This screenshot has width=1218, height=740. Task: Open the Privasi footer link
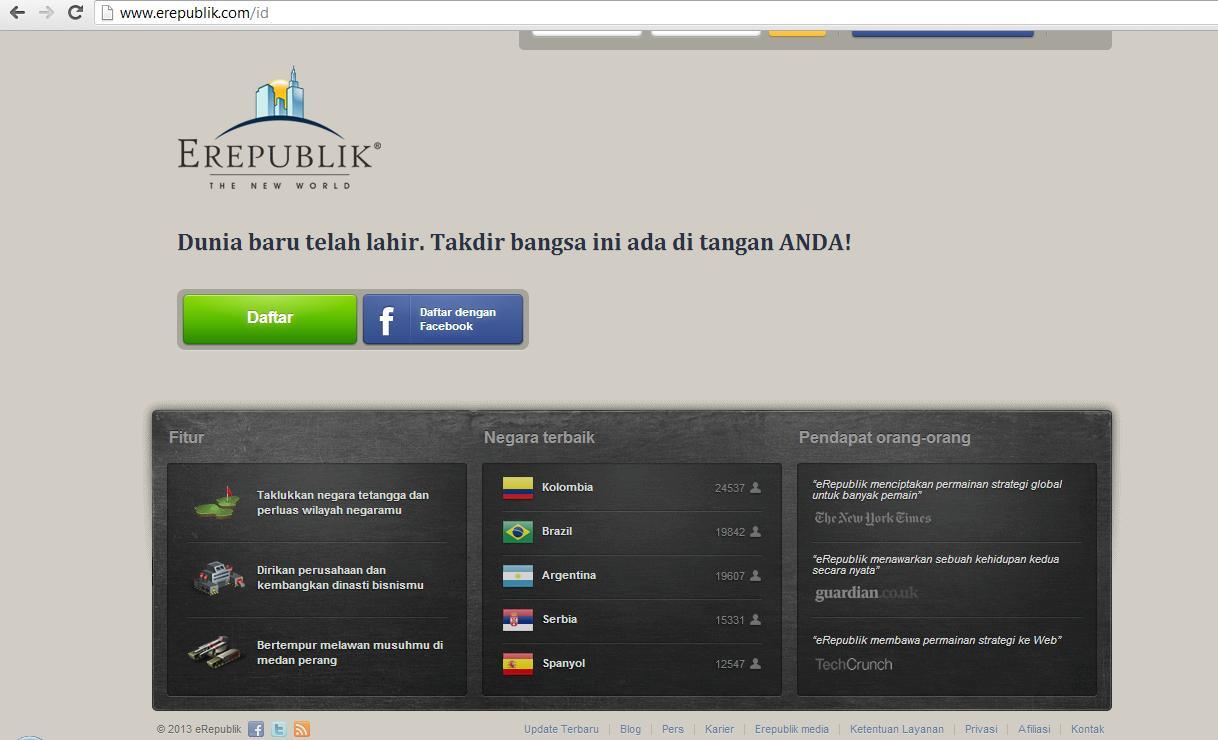tap(981, 729)
